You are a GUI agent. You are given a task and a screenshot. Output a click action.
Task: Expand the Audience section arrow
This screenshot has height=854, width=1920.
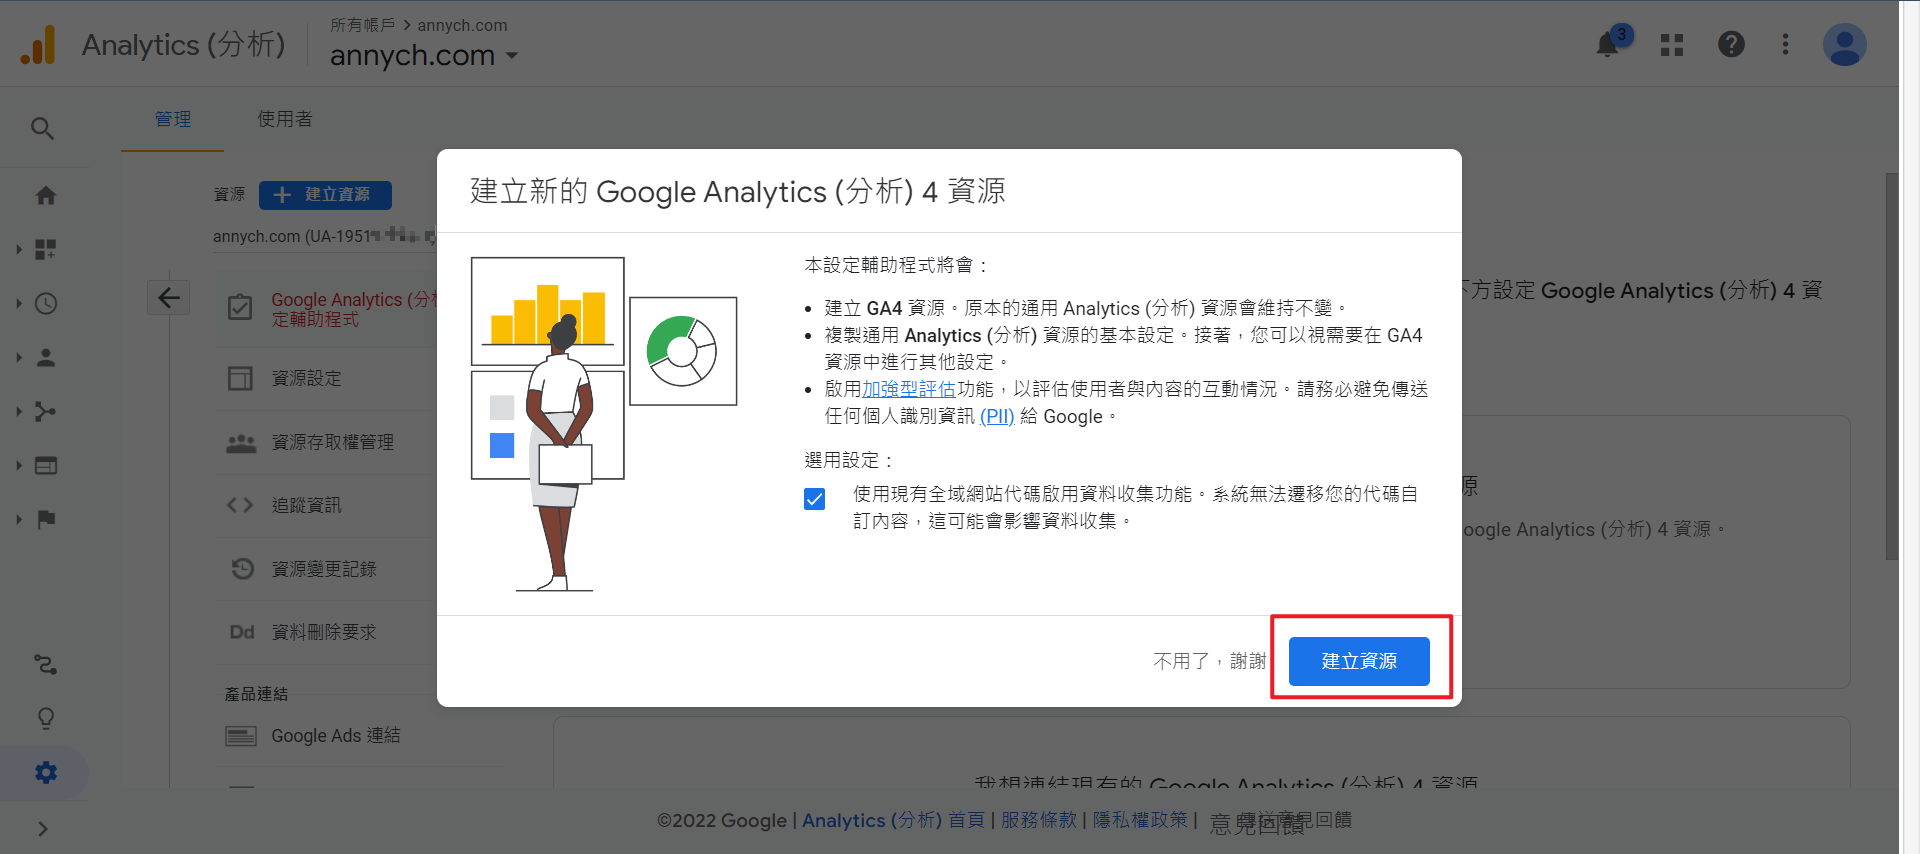(x=18, y=357)
